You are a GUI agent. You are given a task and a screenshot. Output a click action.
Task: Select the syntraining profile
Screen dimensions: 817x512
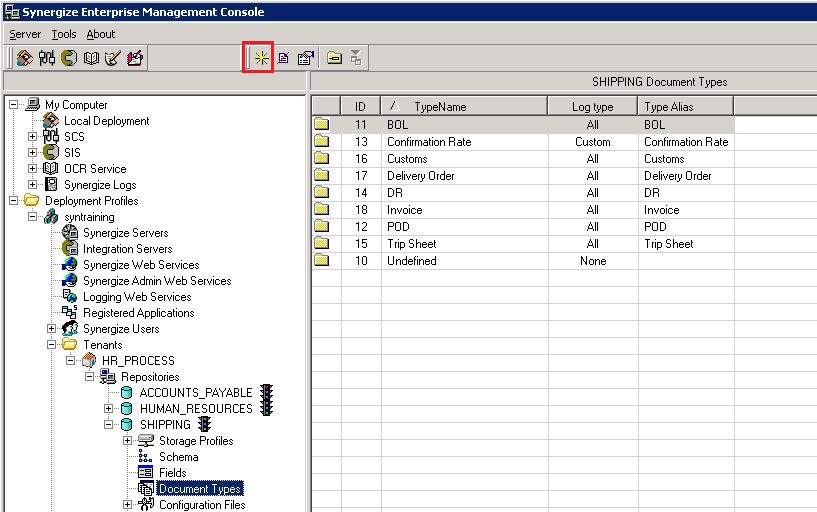tap(89, 217)
